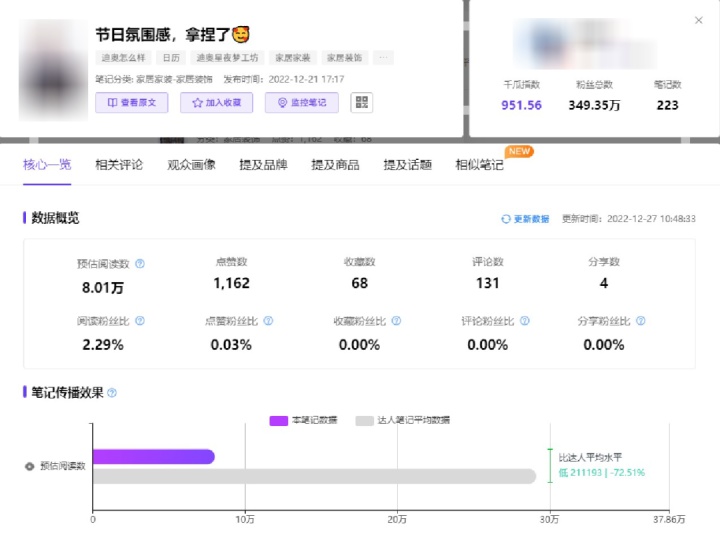Click 预估阅读数 value 8.01万
Image resolution: width=720 pixels, height=534 pixels.
click(x=103, y=288)
